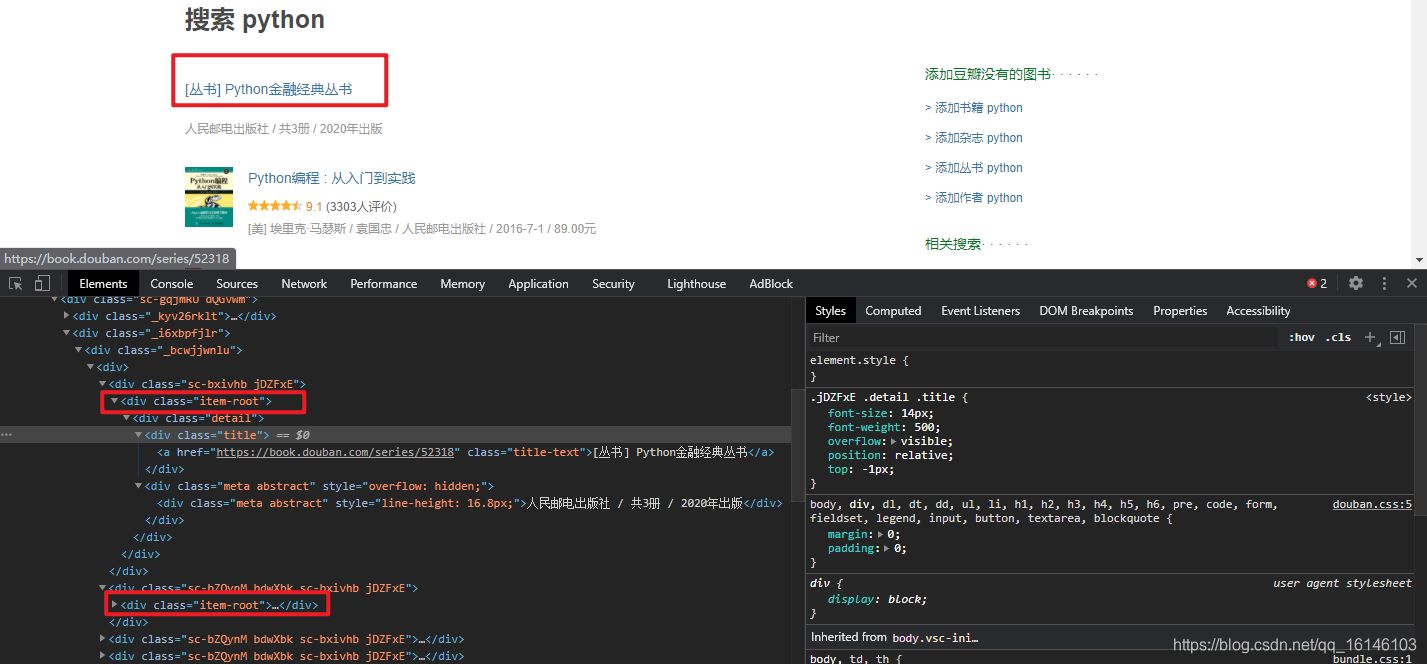Switch to the Elements tab
Viewport: 1427px width, 664px height.
(103, 284)
